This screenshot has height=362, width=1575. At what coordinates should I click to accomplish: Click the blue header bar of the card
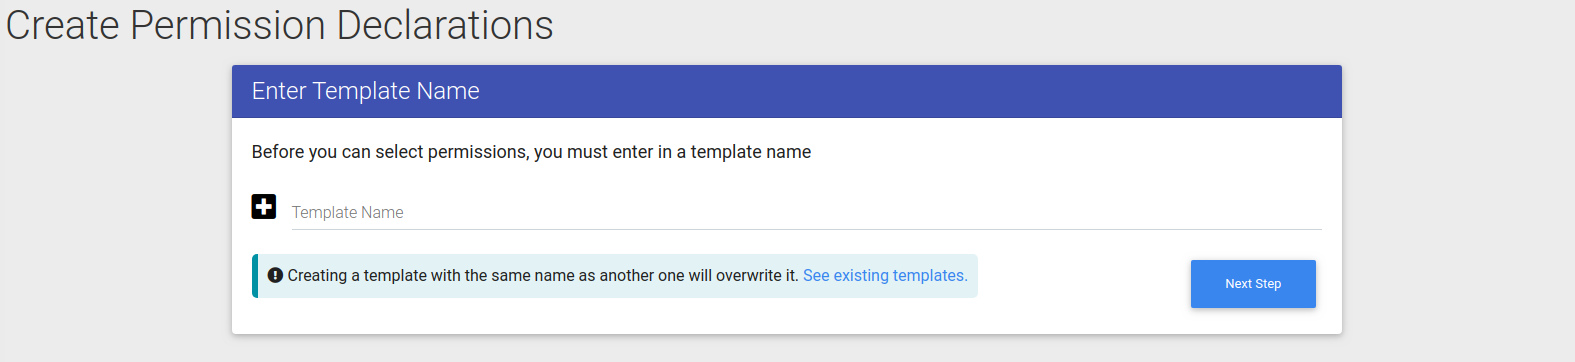pyautogui.click(x=787, y=92)
